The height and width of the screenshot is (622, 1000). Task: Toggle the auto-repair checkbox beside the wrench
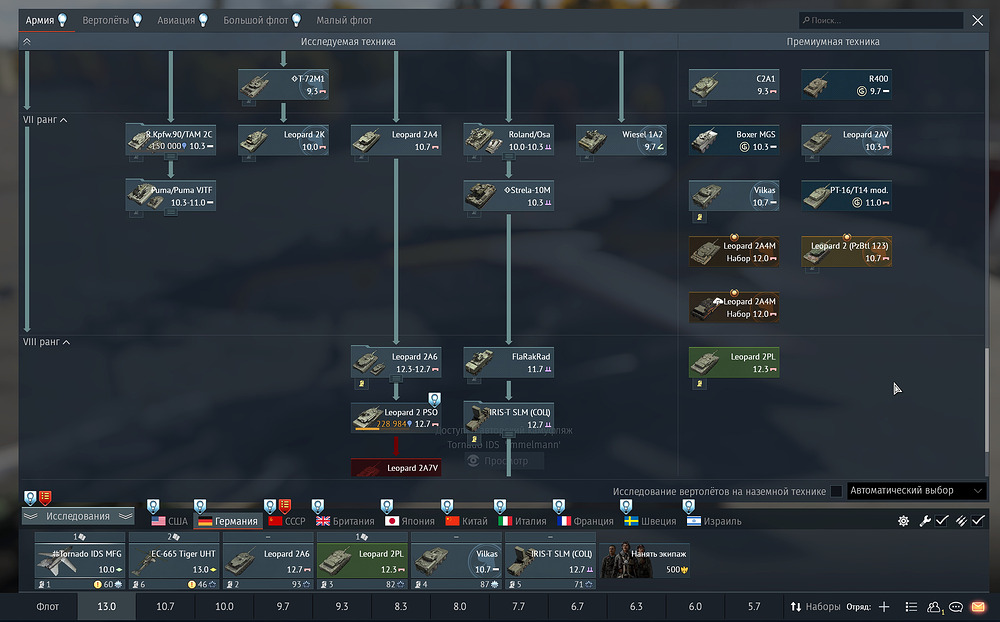[942, 521]
